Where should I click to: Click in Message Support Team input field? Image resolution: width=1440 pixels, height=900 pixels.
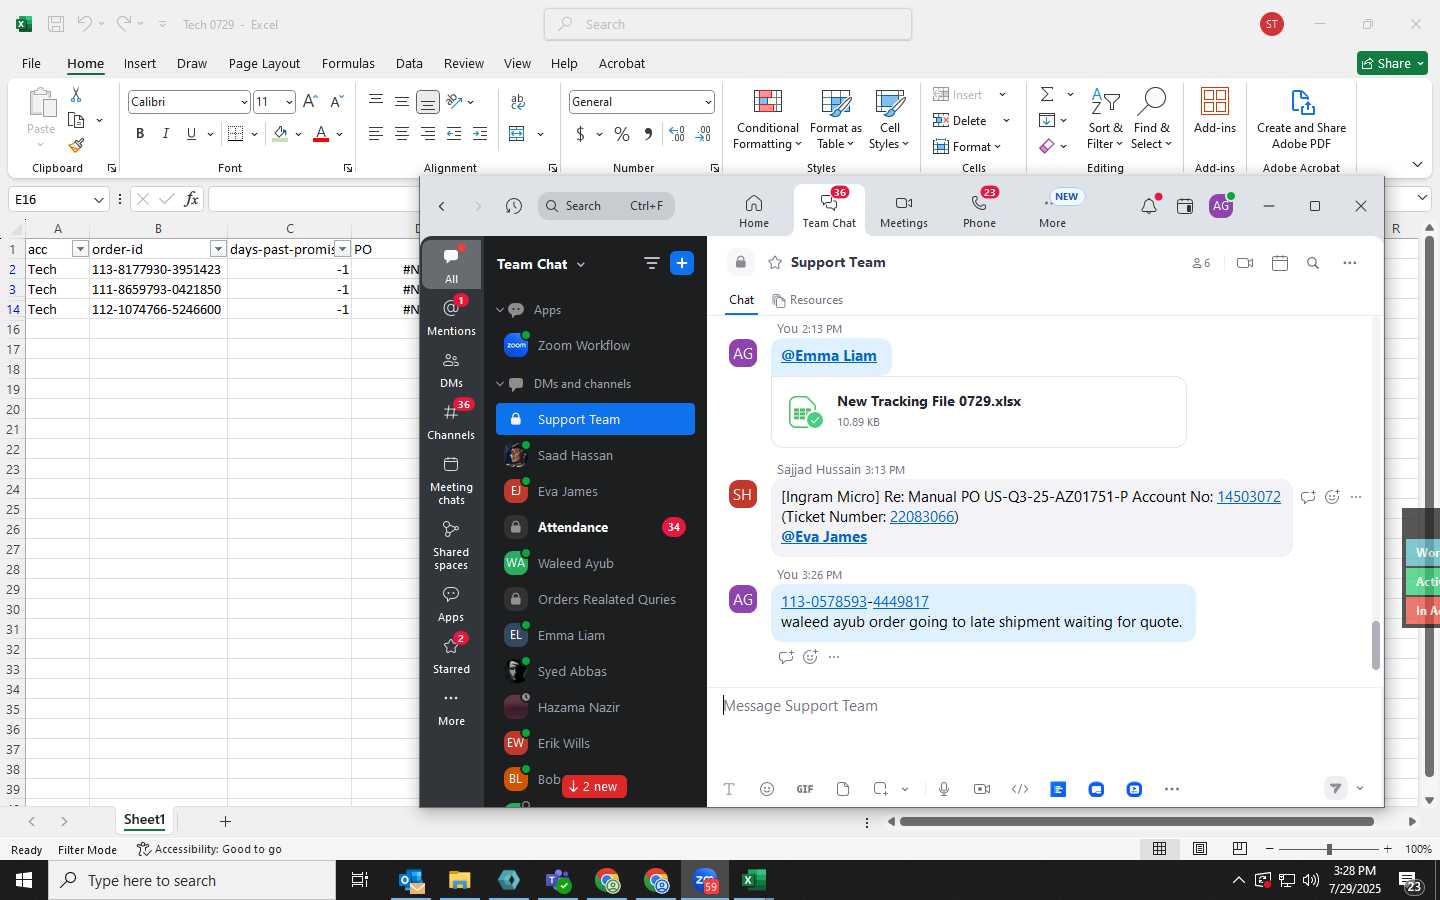1045,706
